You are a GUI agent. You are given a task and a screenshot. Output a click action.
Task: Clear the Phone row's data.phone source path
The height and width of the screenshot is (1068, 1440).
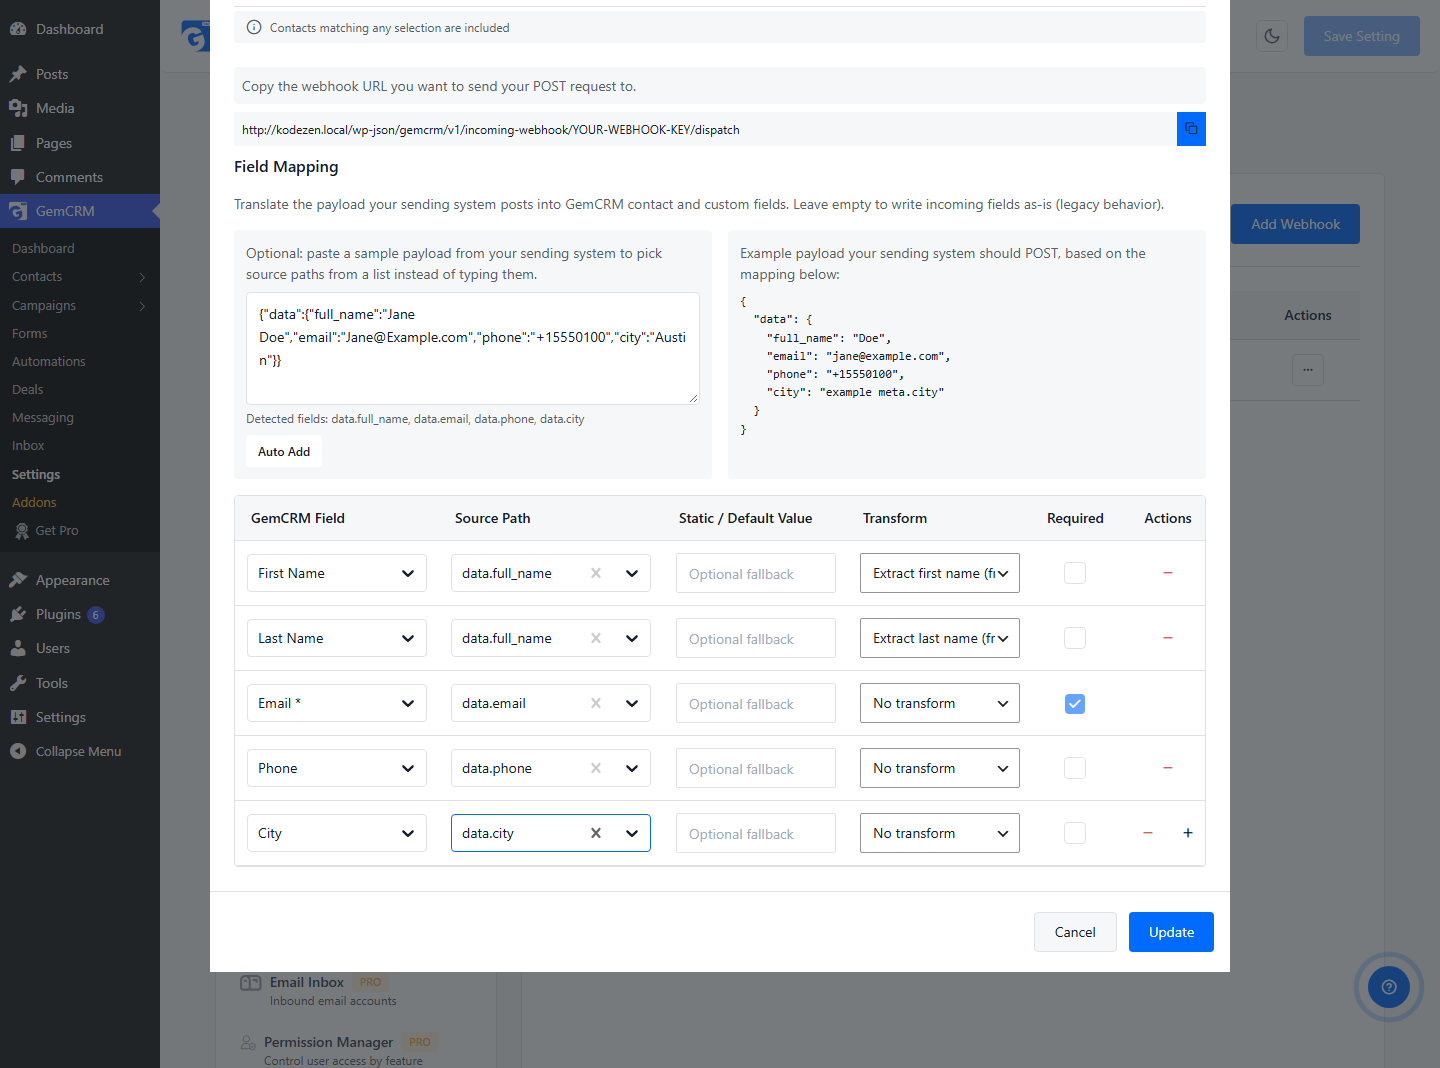click(596, 768)
